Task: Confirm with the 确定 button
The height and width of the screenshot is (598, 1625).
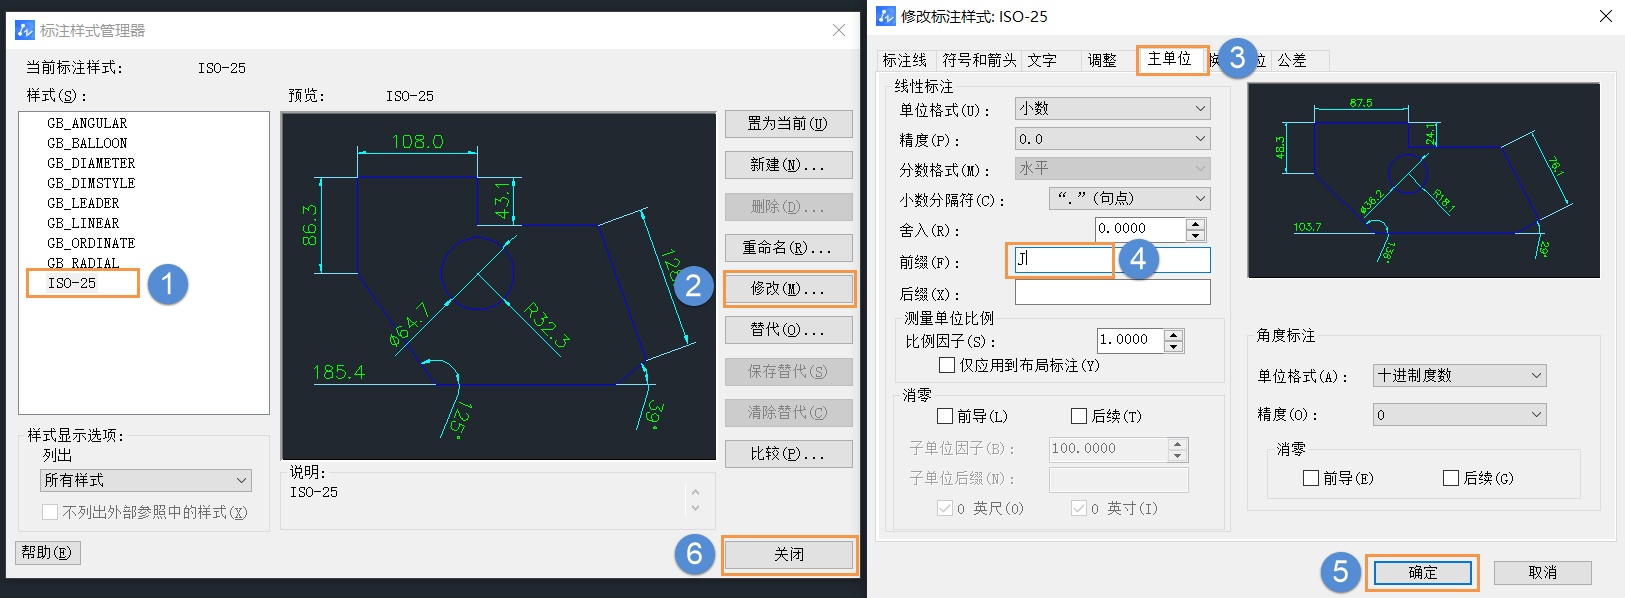Action: (x=1422, y=573)
